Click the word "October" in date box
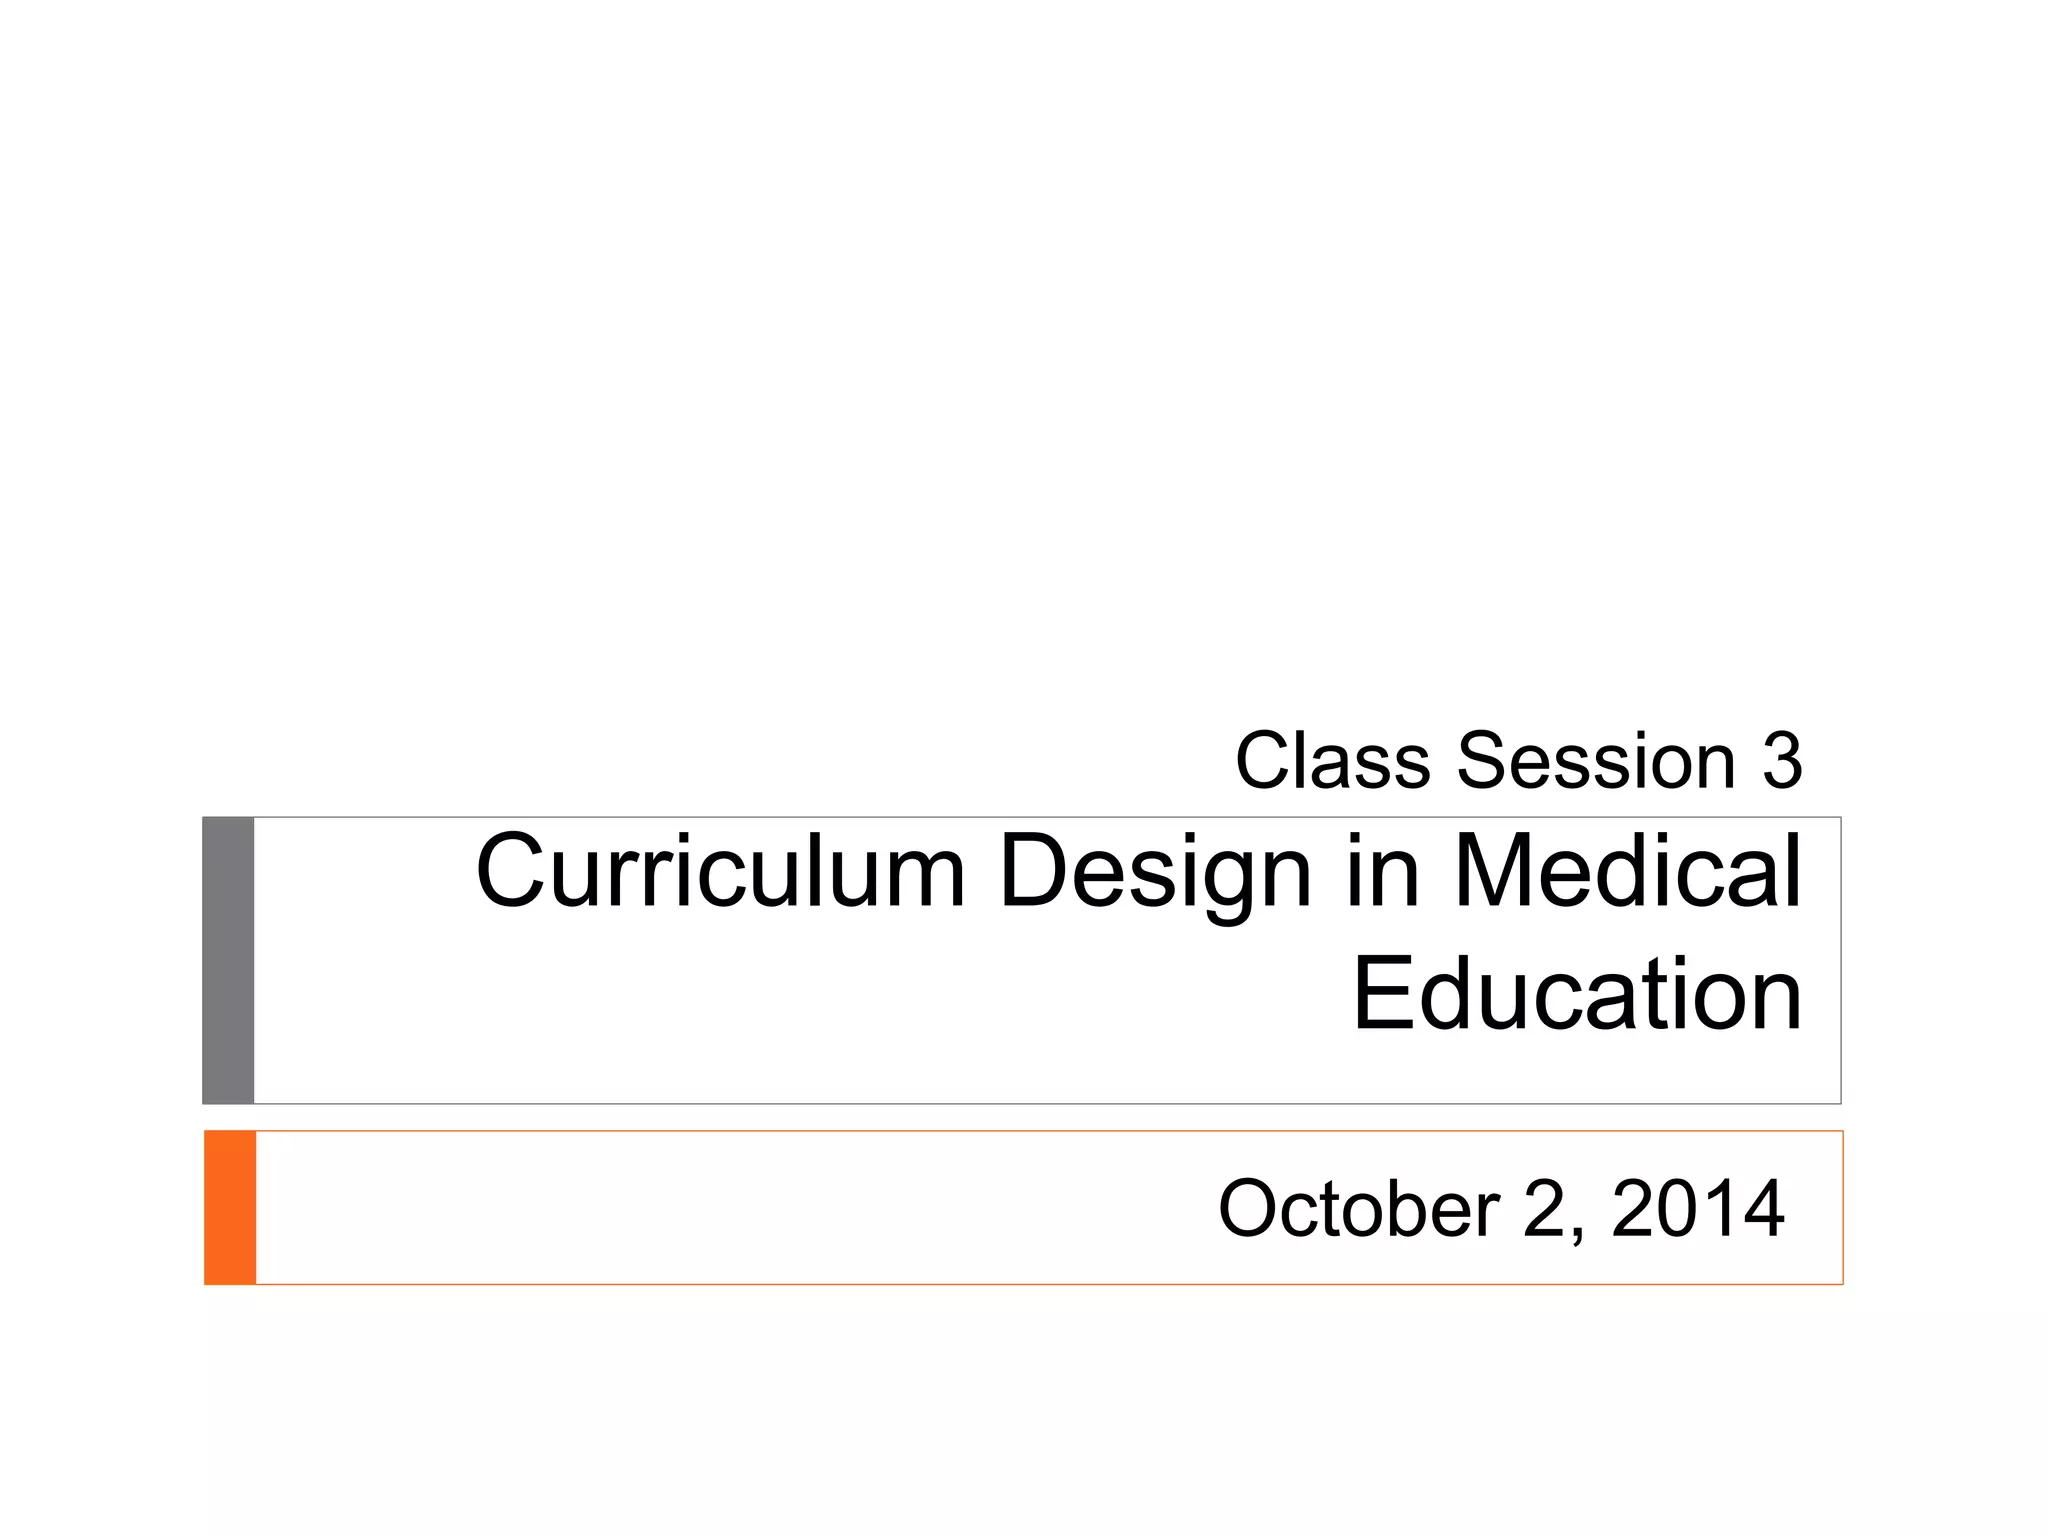Image resolution: width=2048 pixels, height=1536 pixels. (x=1359, y=1208)
